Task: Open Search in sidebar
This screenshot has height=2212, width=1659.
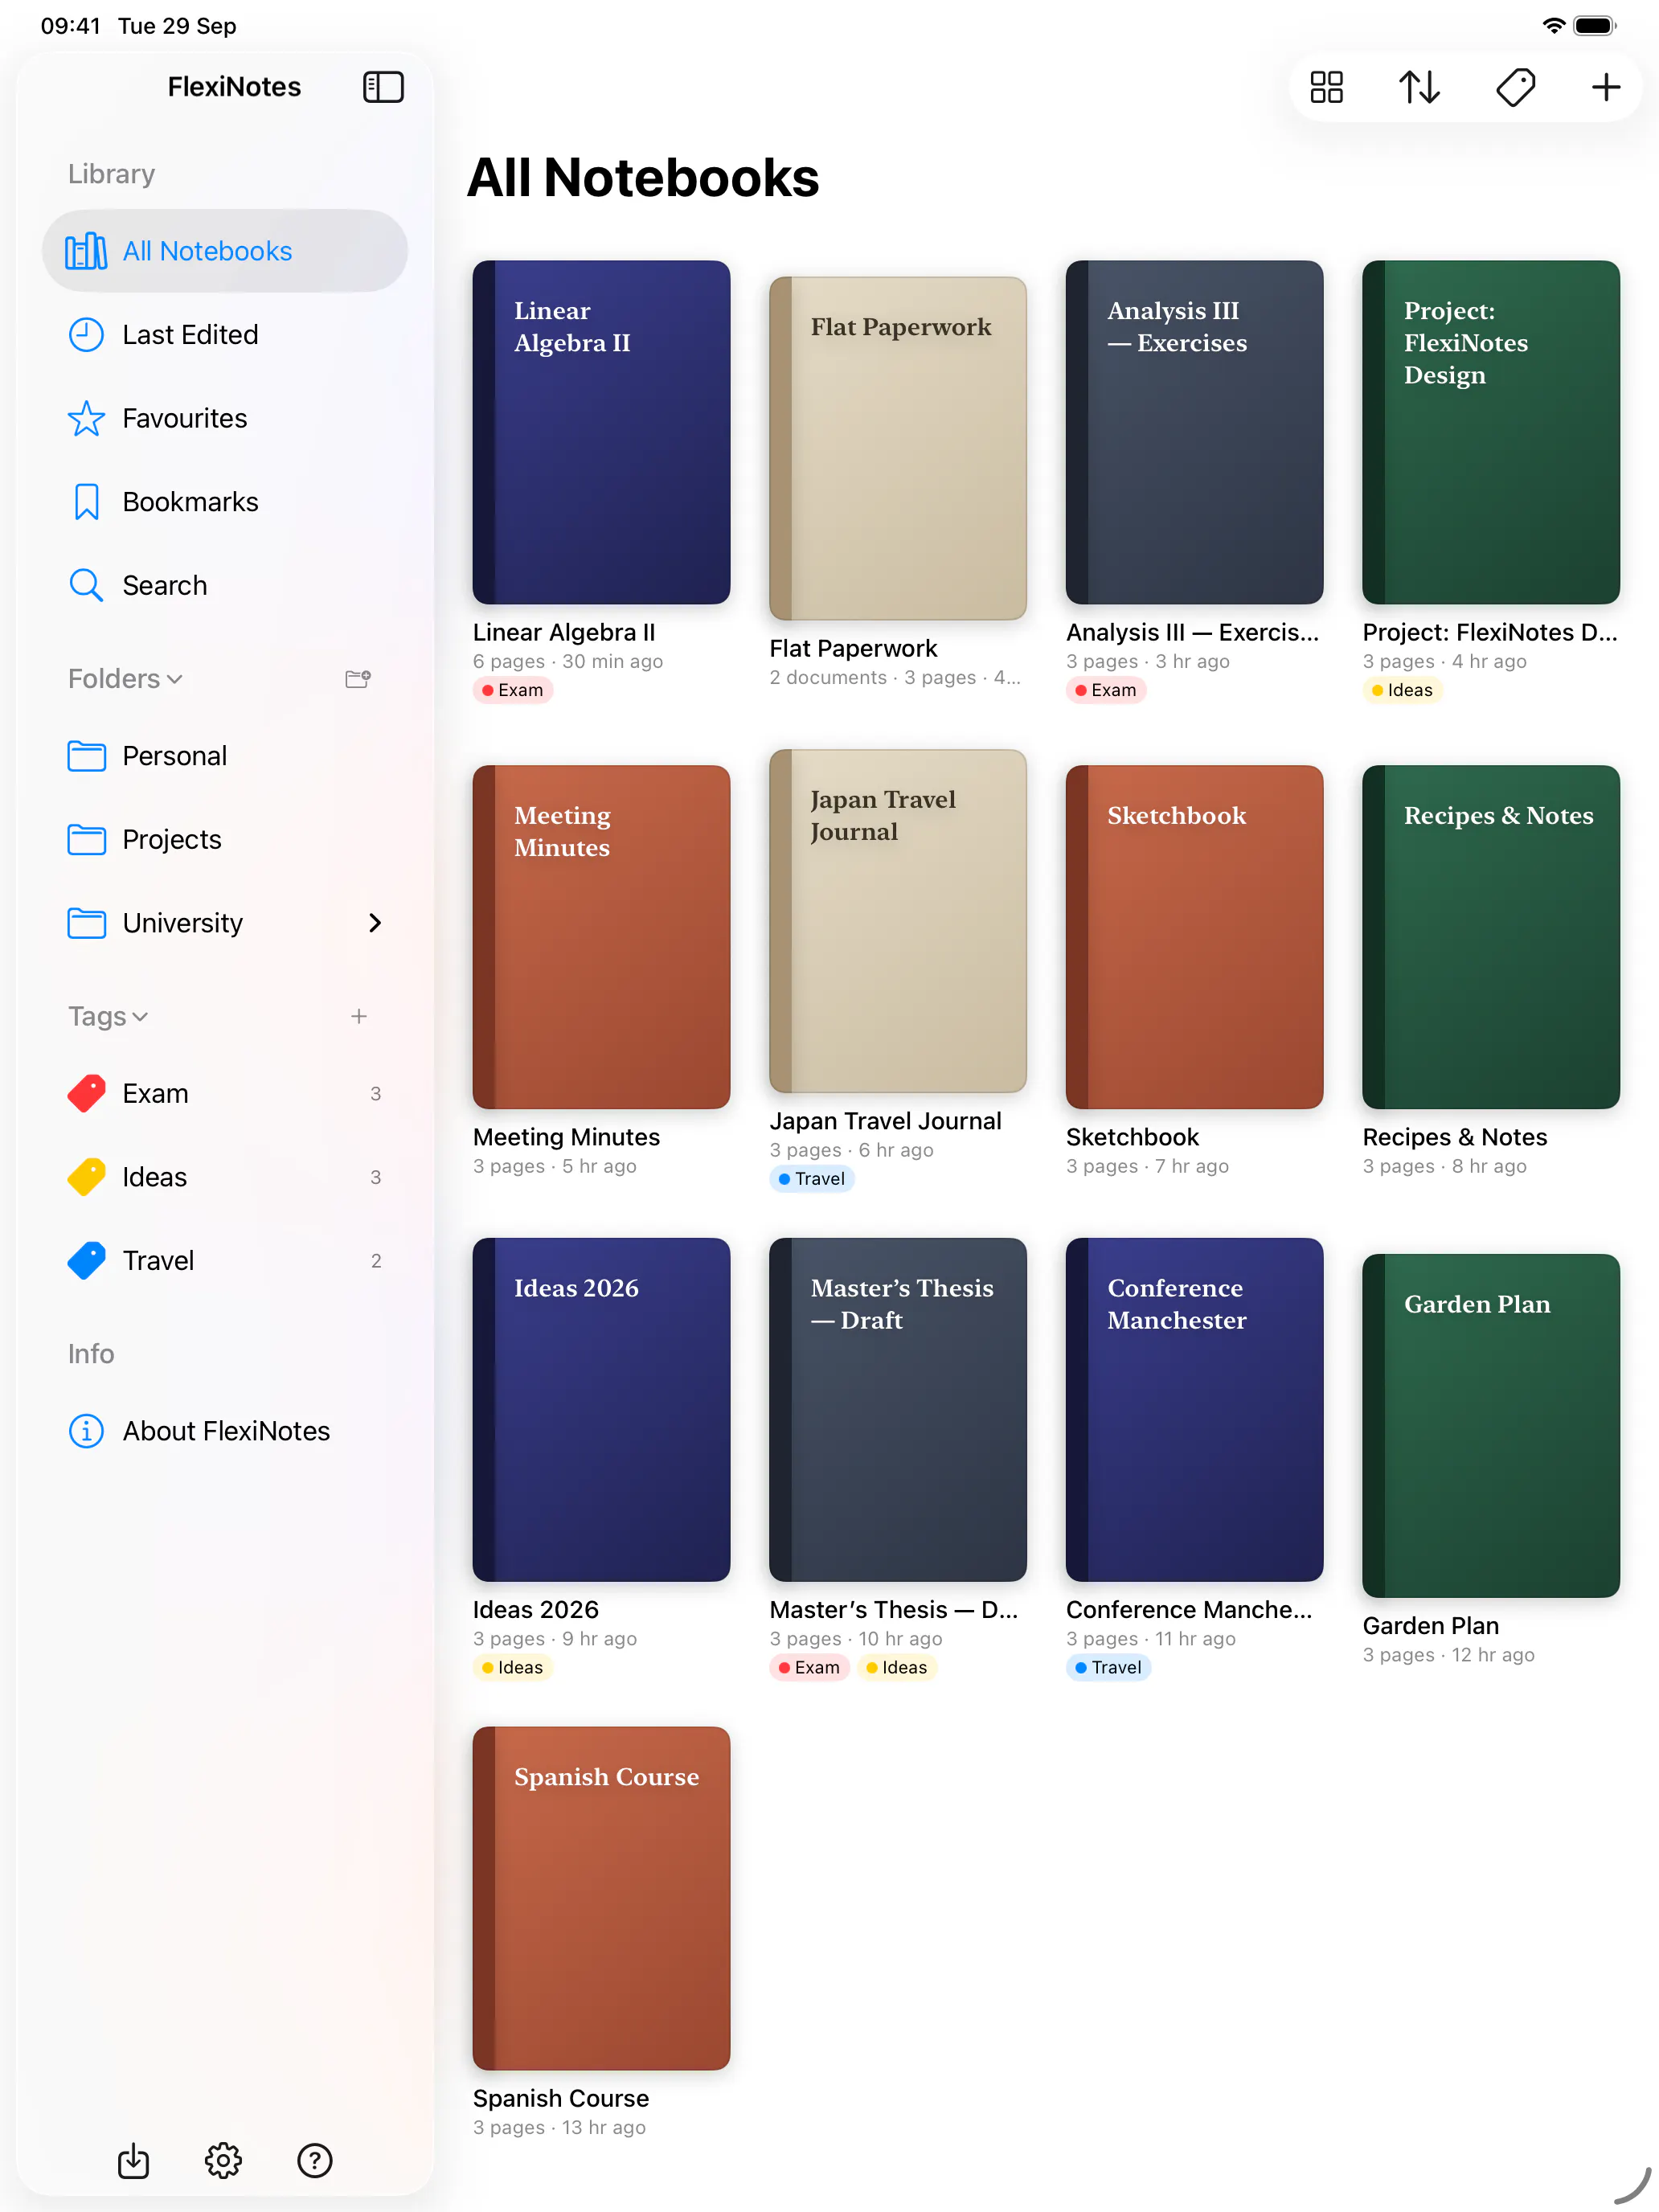Action: 225,585
